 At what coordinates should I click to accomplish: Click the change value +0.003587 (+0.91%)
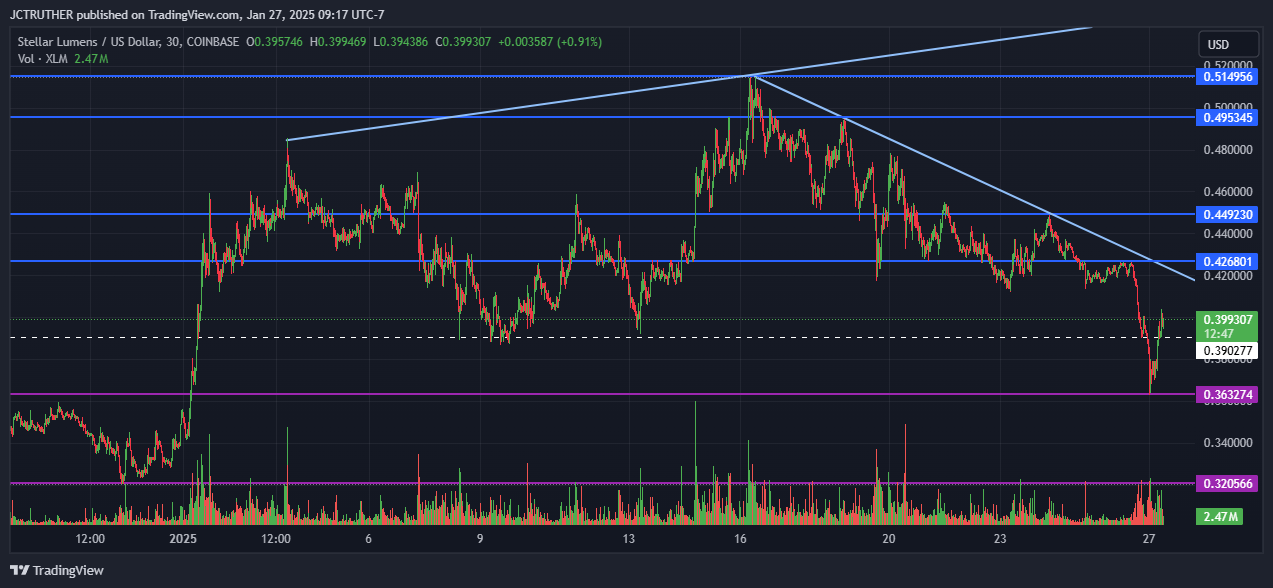coord(552,42)
